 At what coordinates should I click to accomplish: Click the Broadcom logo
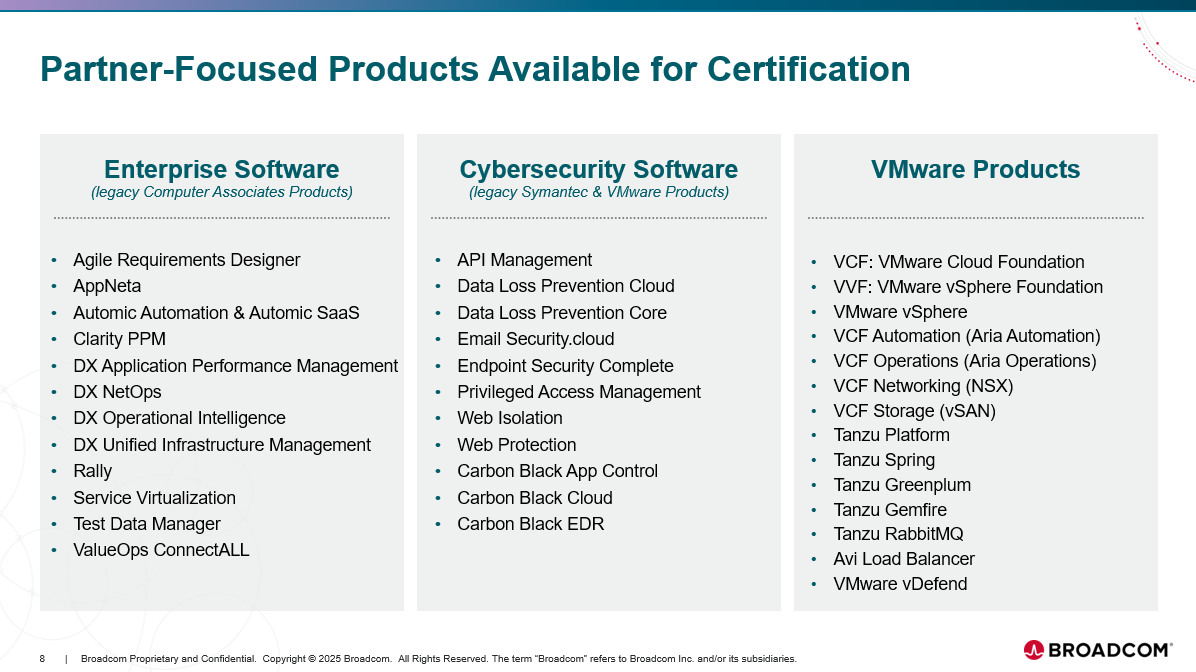click(x=1098, y=650)
